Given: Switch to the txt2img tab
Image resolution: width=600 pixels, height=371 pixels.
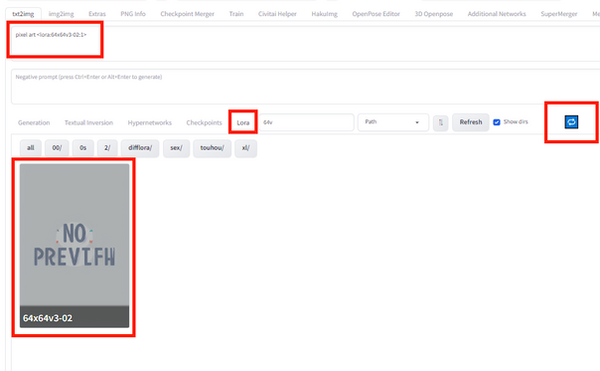Looking at the screenshot, I should (x=23, y=14).
